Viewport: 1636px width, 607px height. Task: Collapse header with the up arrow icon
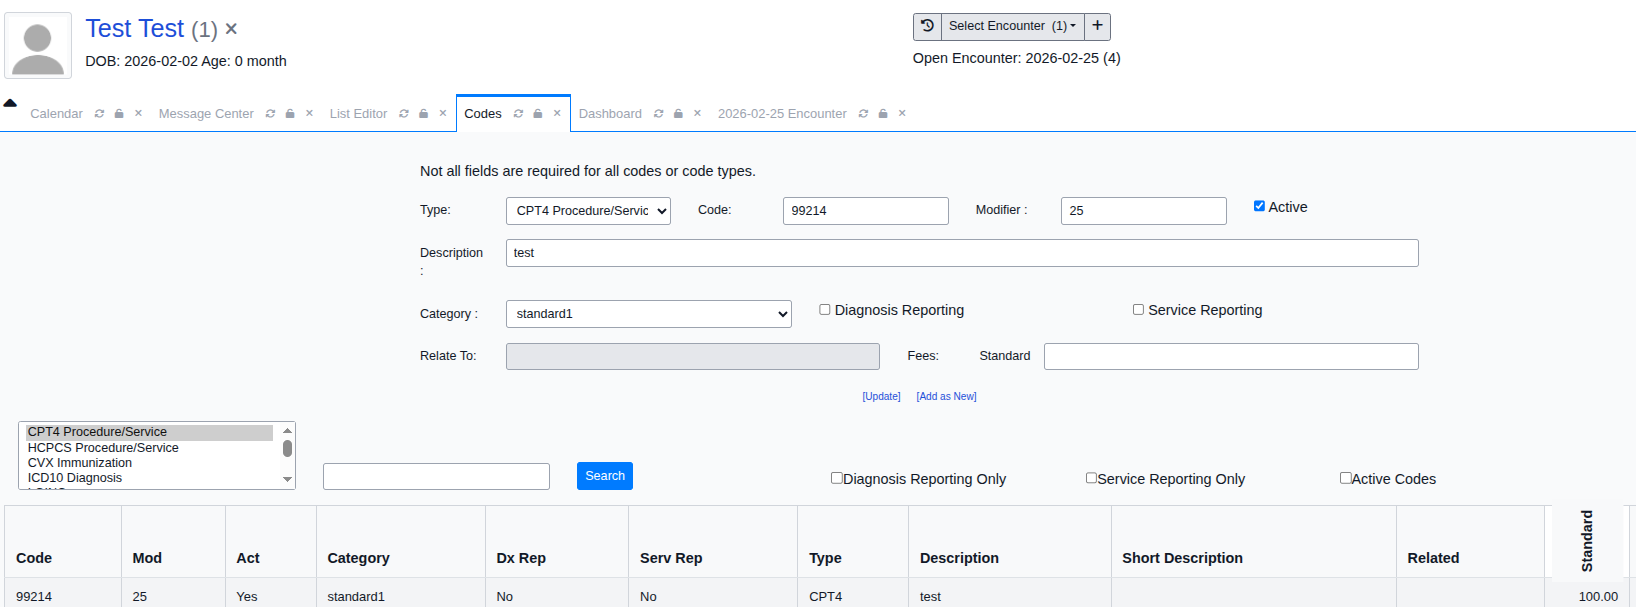point(10,103)
